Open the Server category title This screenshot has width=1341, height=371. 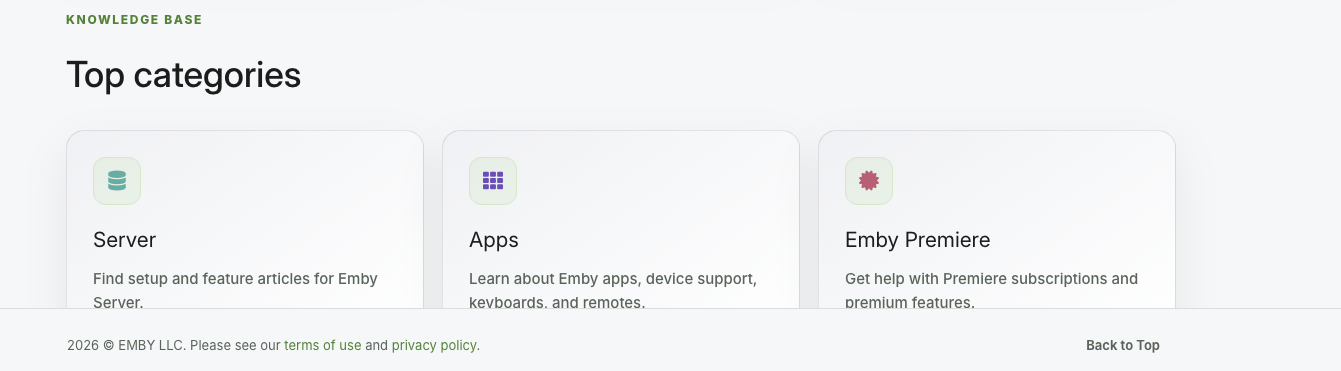[x=125, y=240]
